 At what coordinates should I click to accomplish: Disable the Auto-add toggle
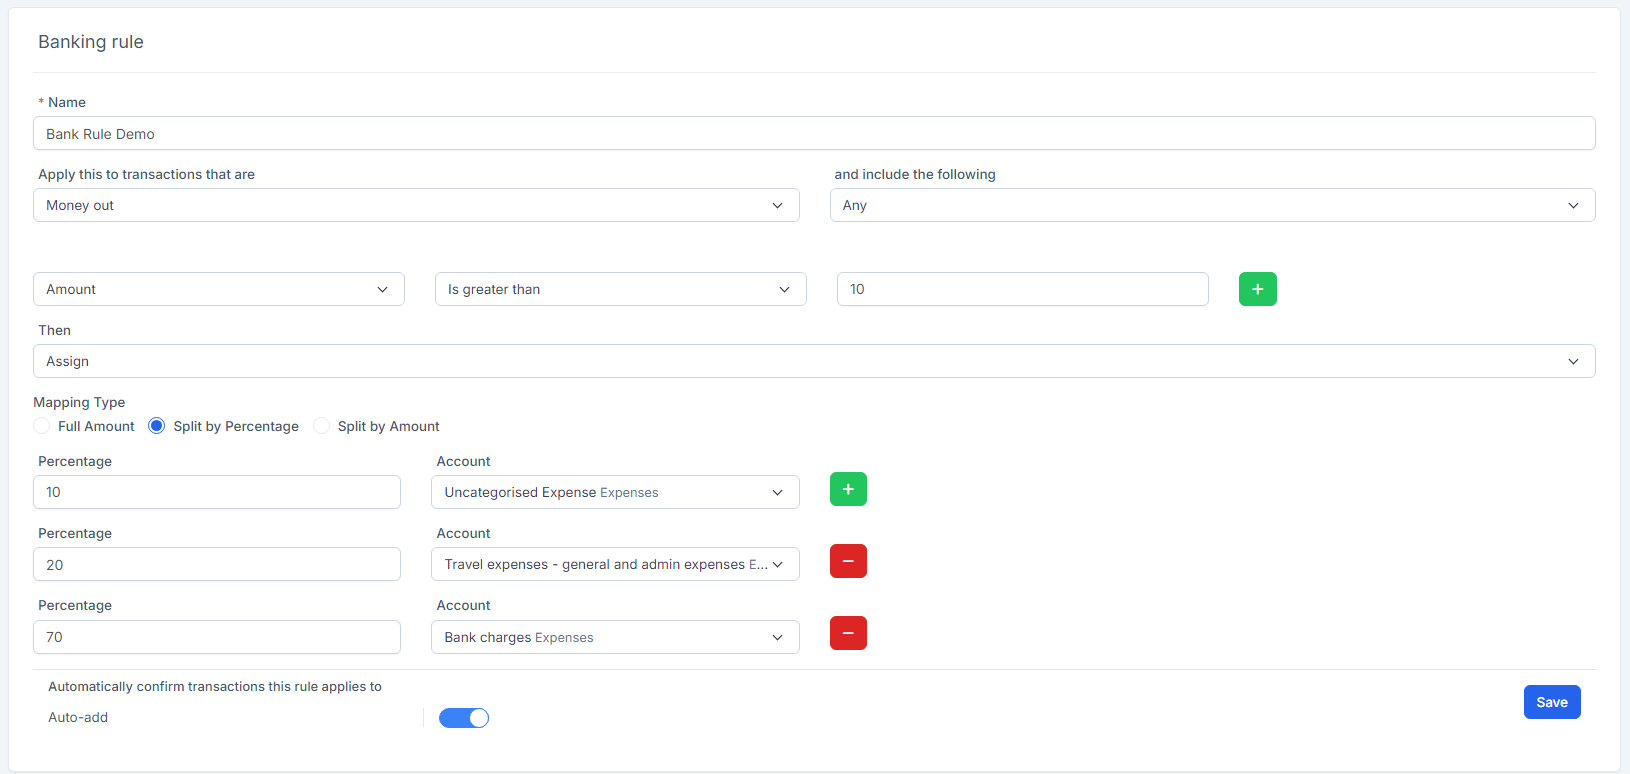[x=464, y=718]
